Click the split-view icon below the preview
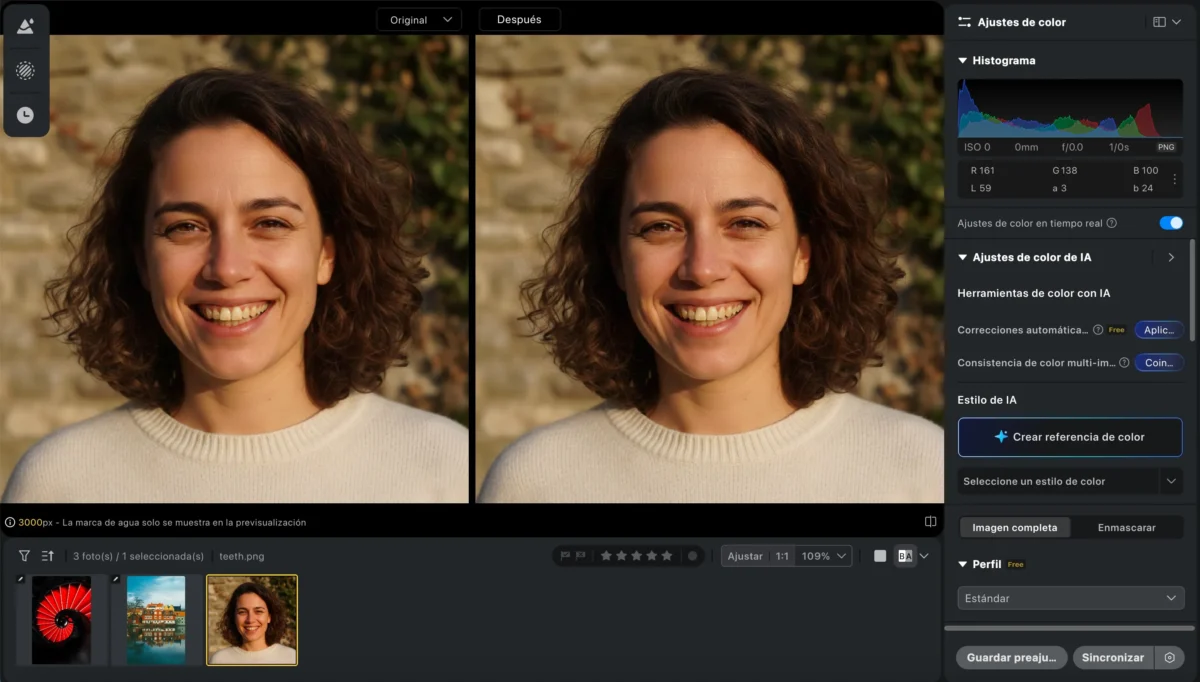Viewport: 1200px width, 682px height. pos(930,522)
